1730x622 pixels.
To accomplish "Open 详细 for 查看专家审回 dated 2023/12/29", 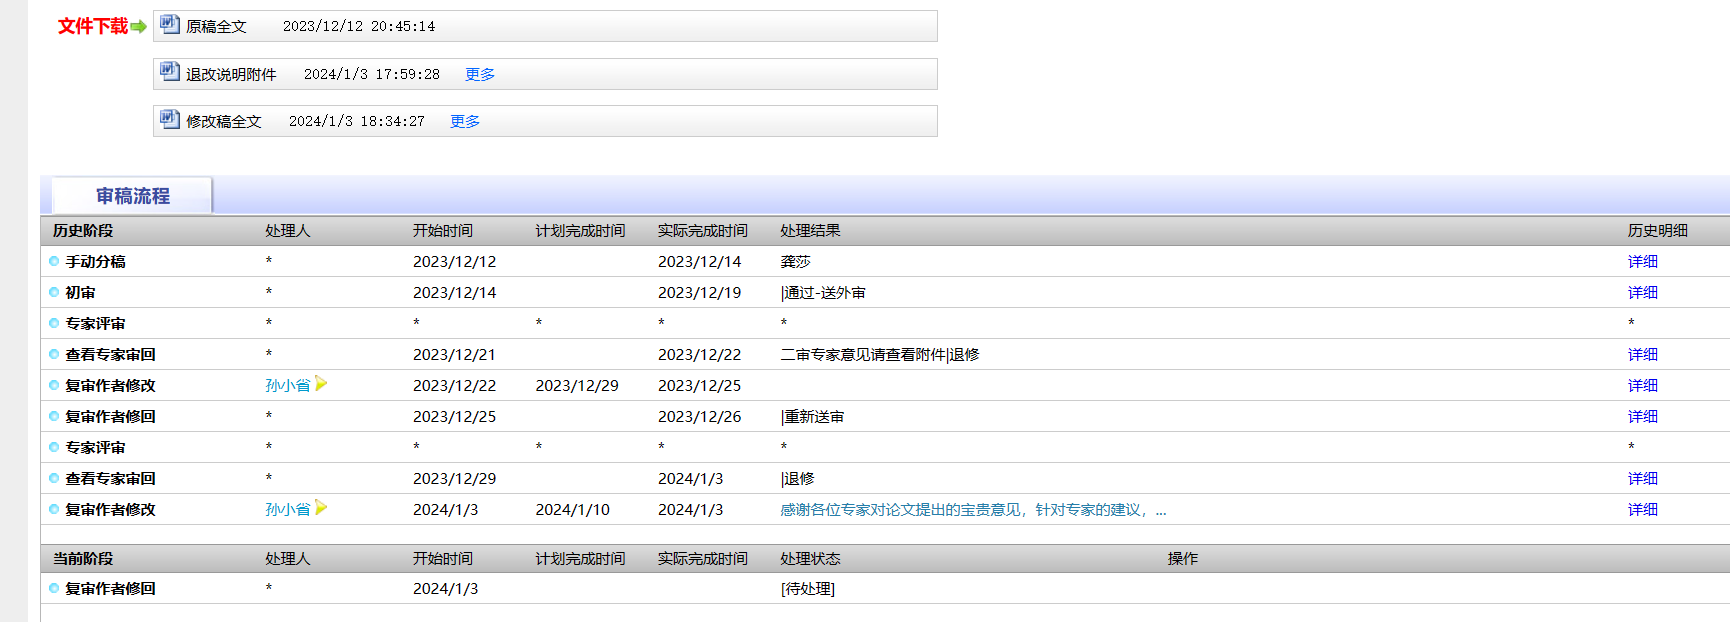I will pos(1642,479).
